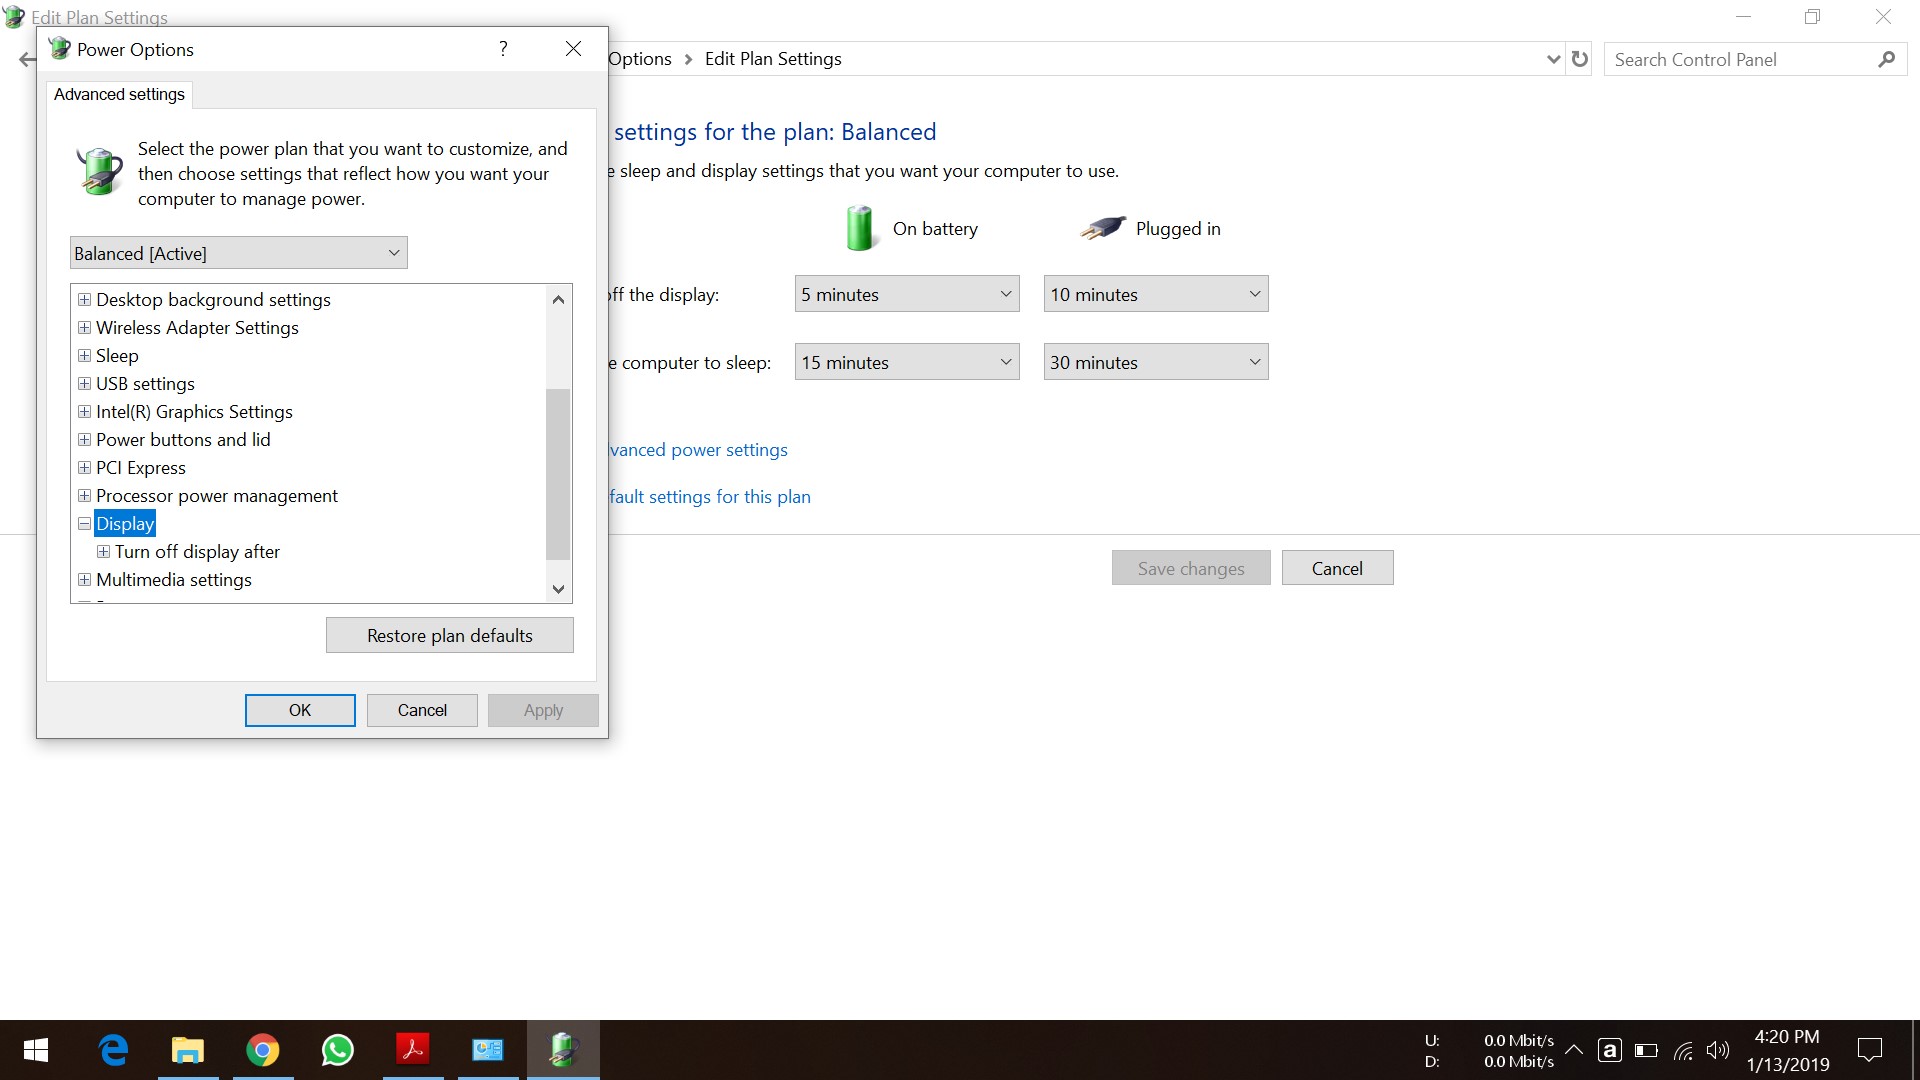Screen dimensions: 1920x1080
Task: Open the Start menu
Action: point(35,1049)
